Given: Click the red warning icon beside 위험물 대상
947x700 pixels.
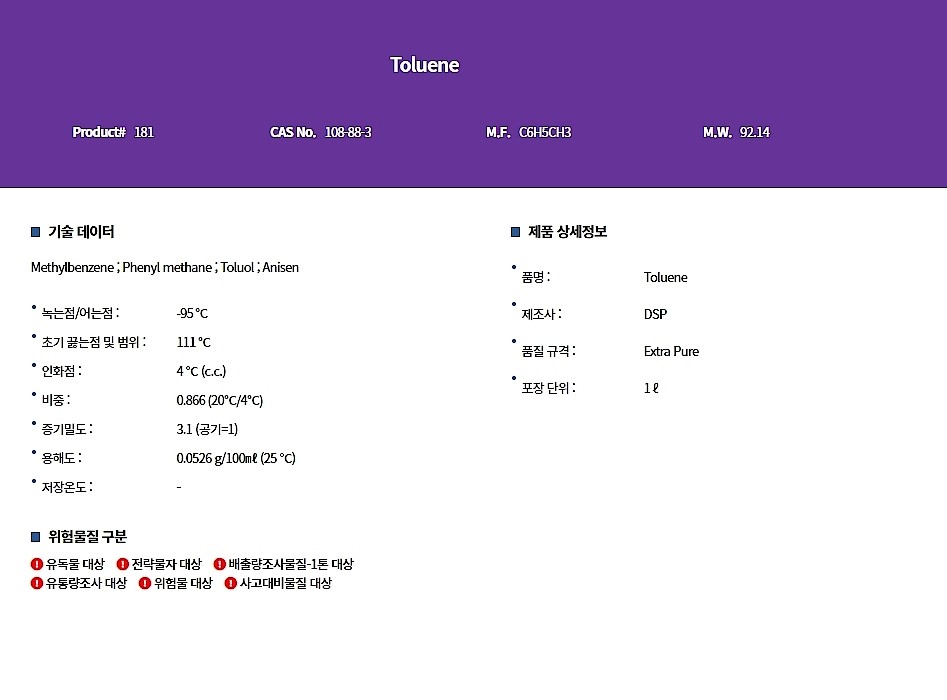Looking at the screenshot, I should point(145,583).
